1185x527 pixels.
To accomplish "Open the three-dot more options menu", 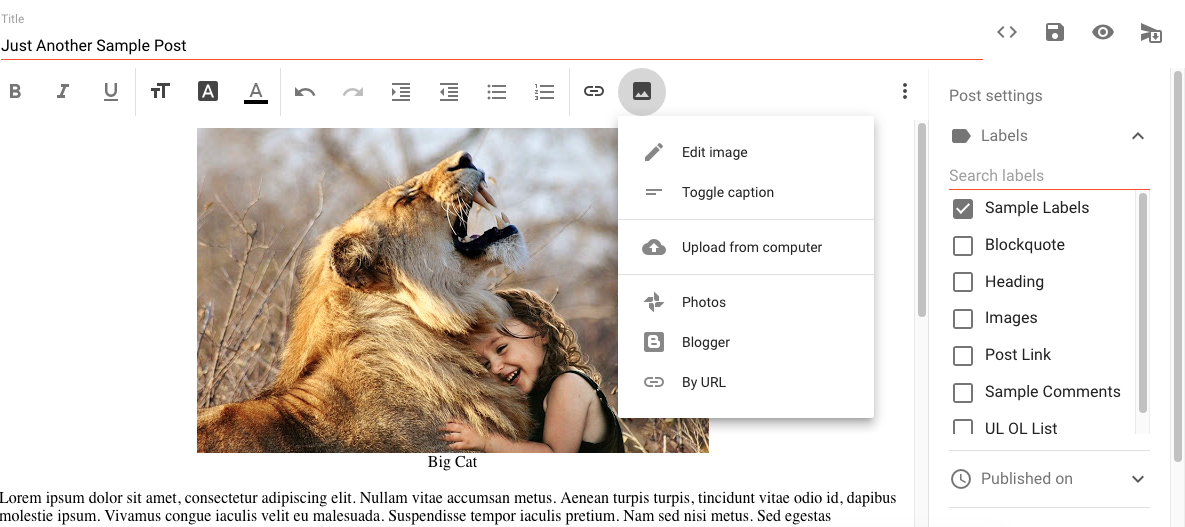I will 904,92.
